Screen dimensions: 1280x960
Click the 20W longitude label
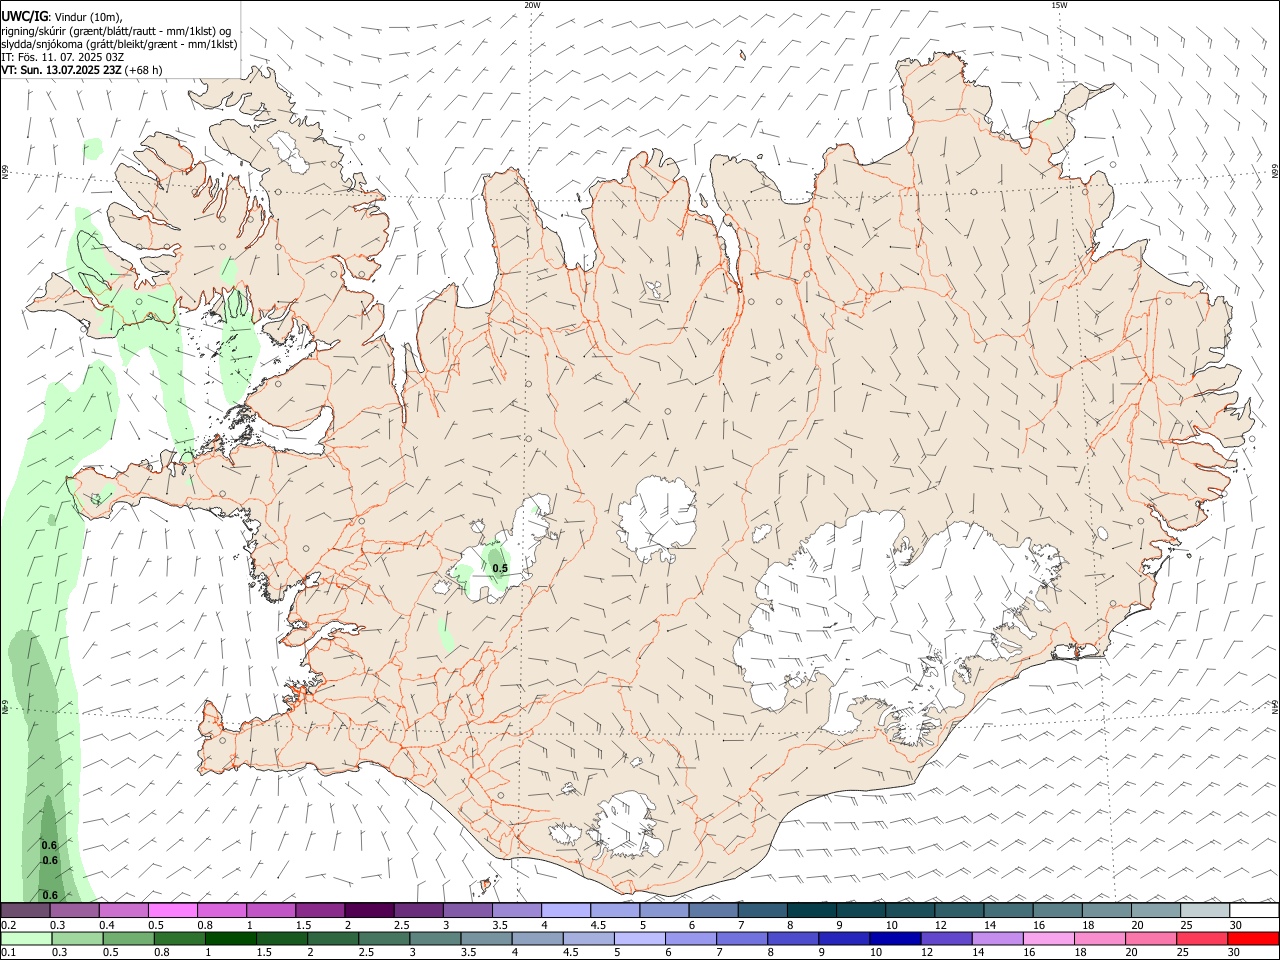[532, 5]
